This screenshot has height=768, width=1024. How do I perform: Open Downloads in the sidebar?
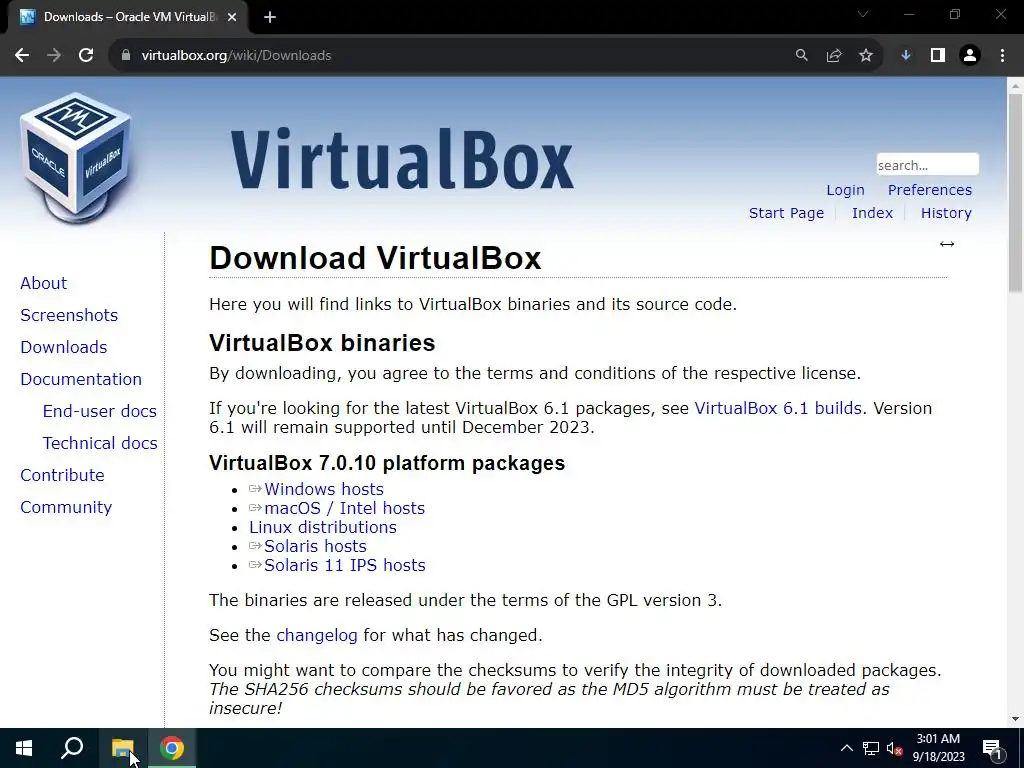point(63,347)
